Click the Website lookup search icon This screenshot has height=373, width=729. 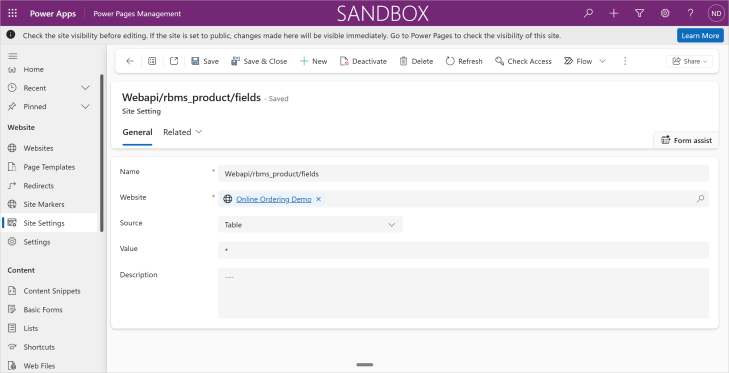coord(700,199)
